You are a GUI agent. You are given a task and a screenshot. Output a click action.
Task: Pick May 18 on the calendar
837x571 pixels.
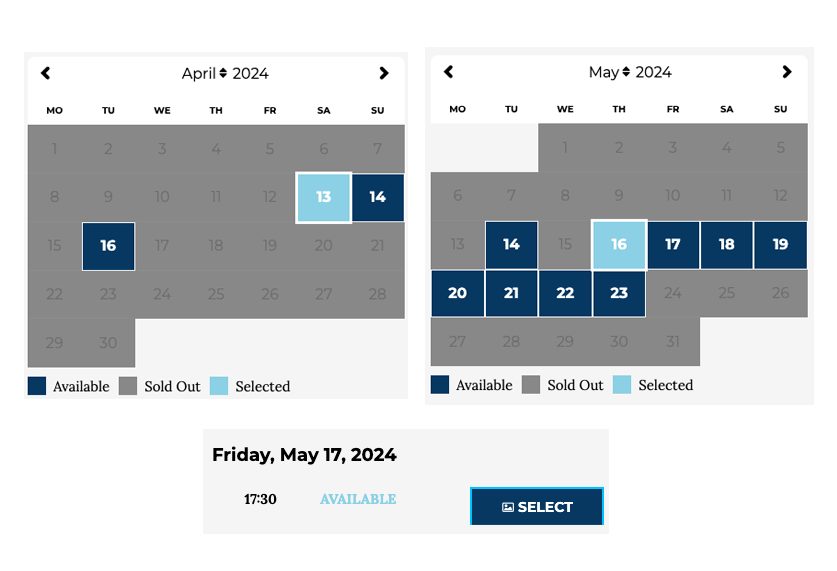pos(727,244)
